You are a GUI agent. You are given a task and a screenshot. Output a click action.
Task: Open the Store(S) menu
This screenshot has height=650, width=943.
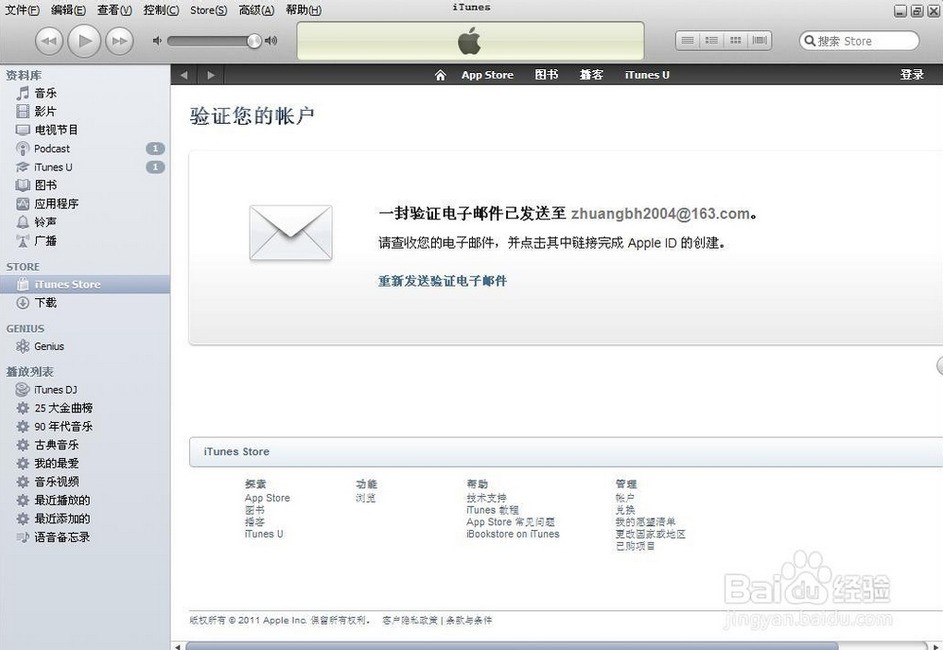(x=209, y=10)
